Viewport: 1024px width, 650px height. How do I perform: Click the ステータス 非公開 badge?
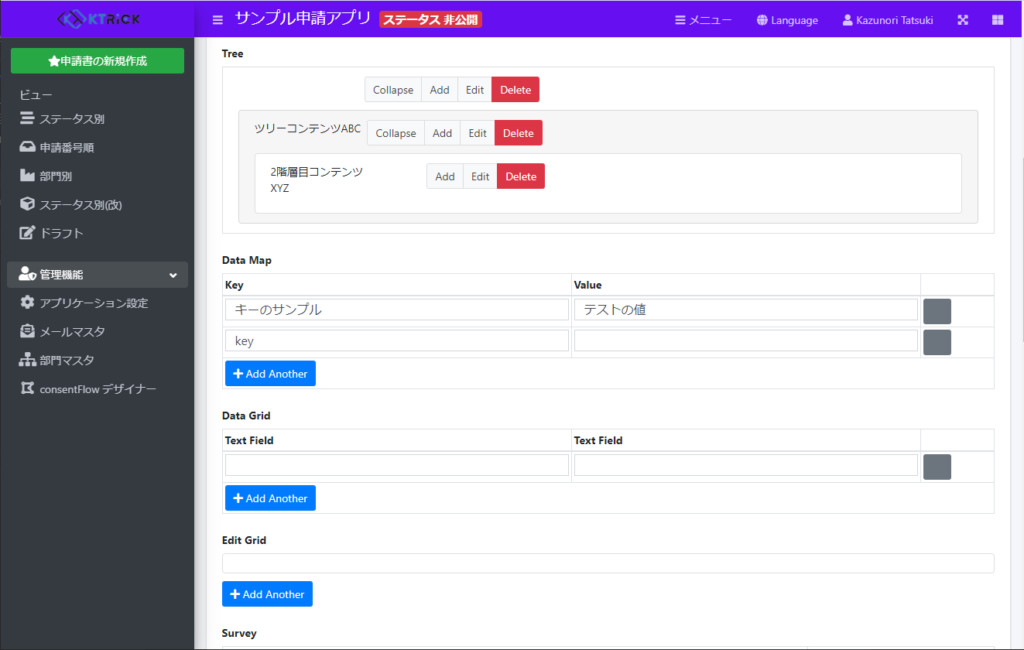430,20
